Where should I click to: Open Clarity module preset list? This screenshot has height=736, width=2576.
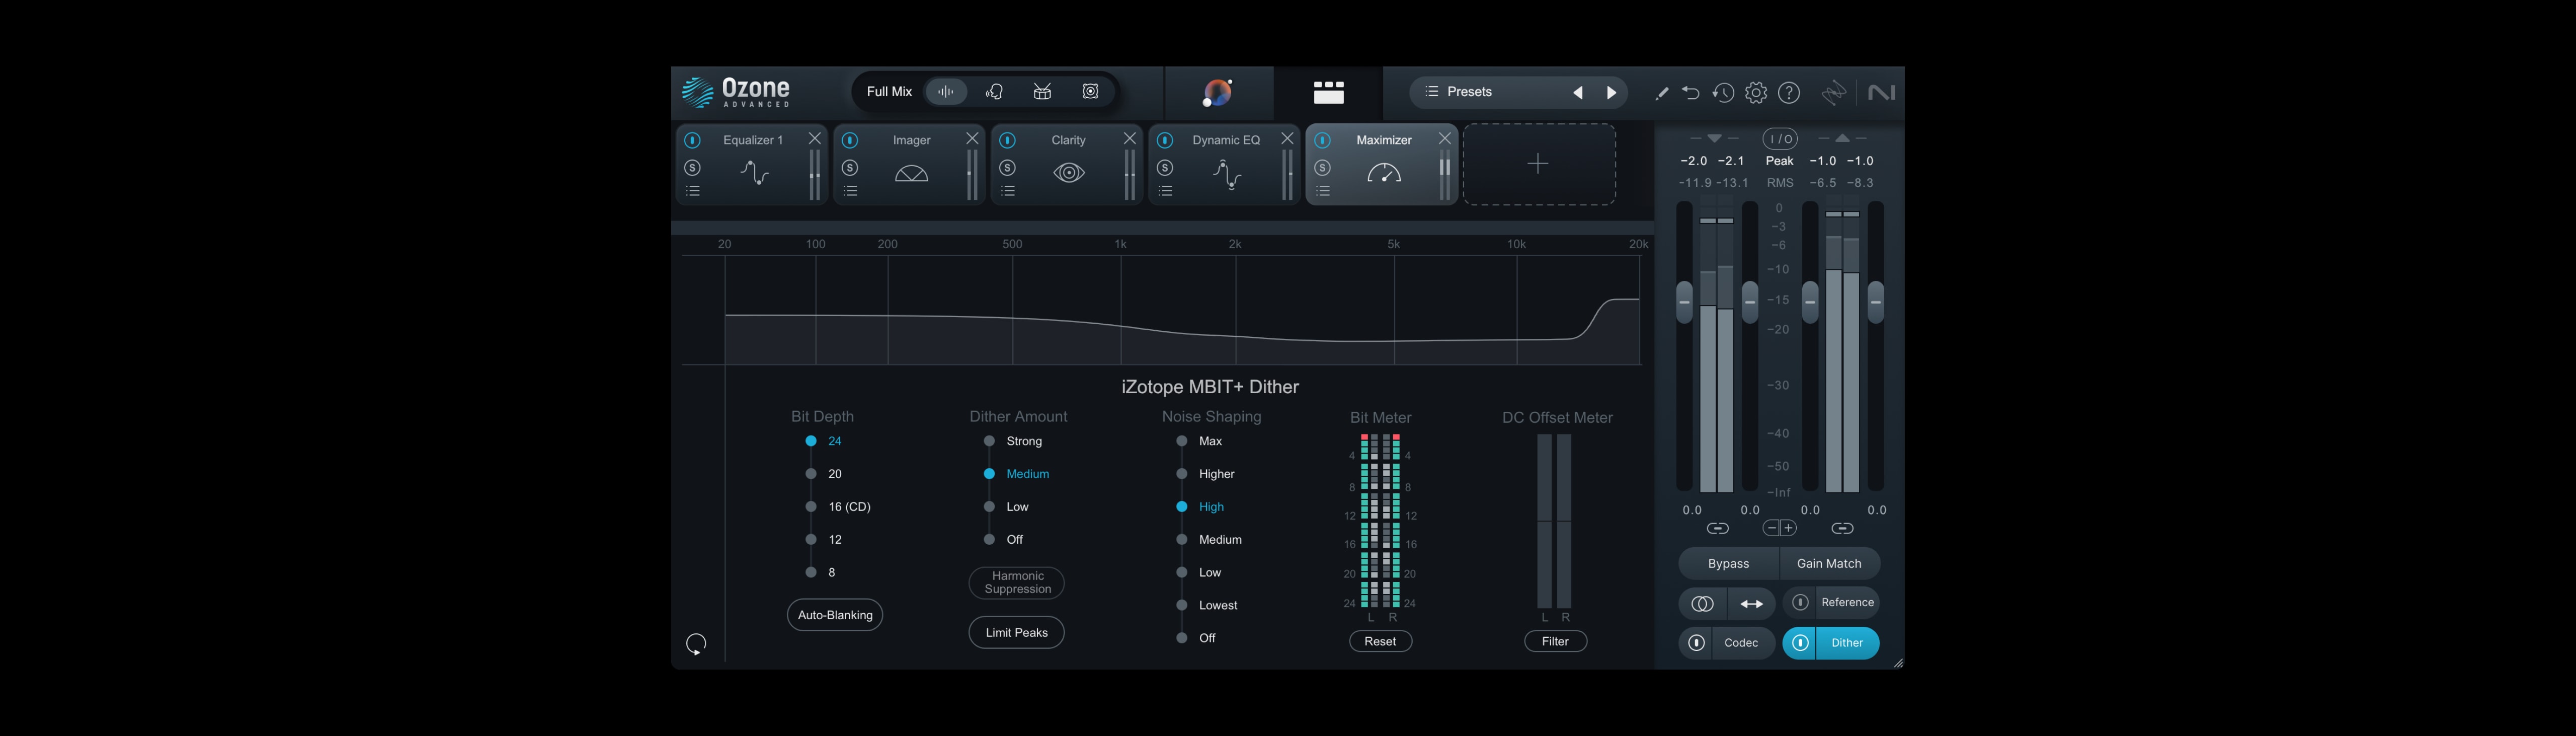coord(1008,191)
